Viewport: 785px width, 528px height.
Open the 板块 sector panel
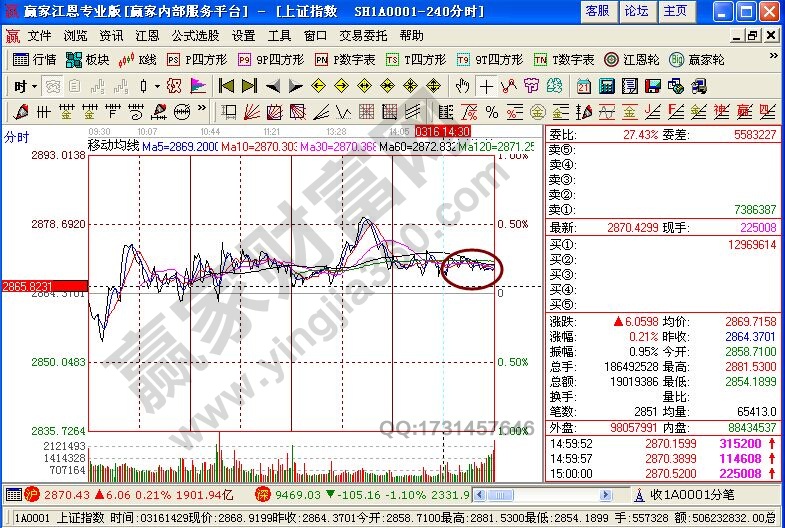pyautogui.click(x=88, y=59)
